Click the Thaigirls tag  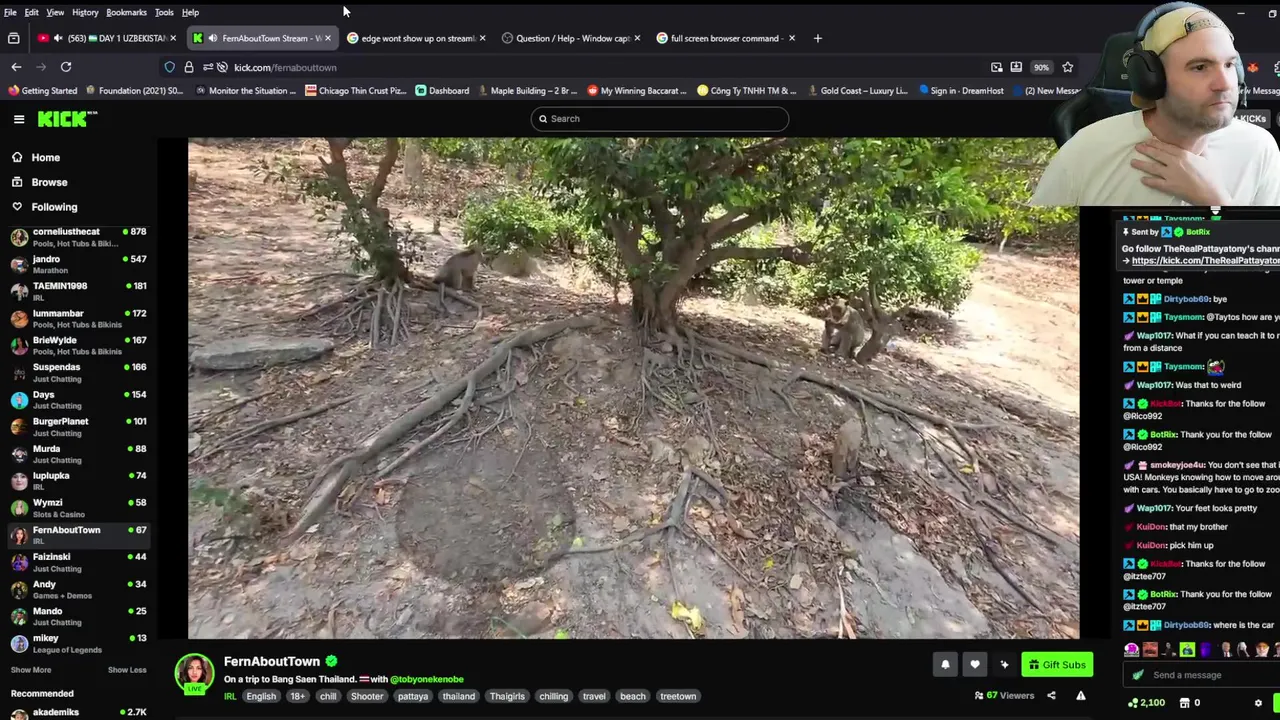pos(507,697)
